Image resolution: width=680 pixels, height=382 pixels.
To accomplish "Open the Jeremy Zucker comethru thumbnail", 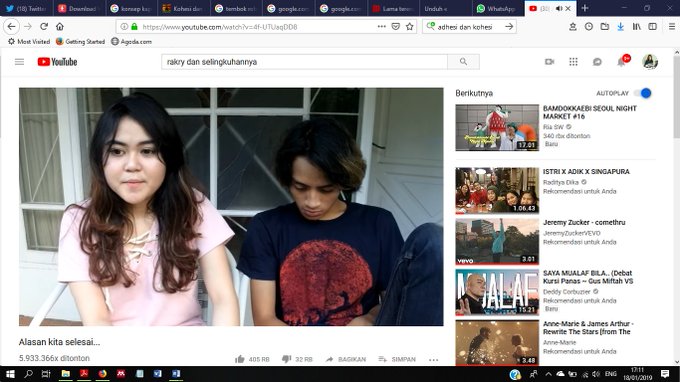I will click(x=497, y=242).
